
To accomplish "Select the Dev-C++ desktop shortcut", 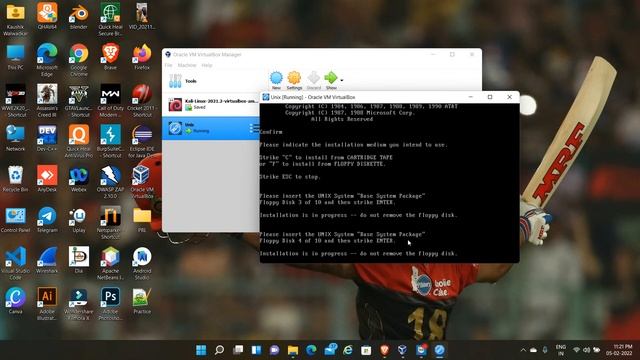I will pyautogui.click(x=47, y=138).
